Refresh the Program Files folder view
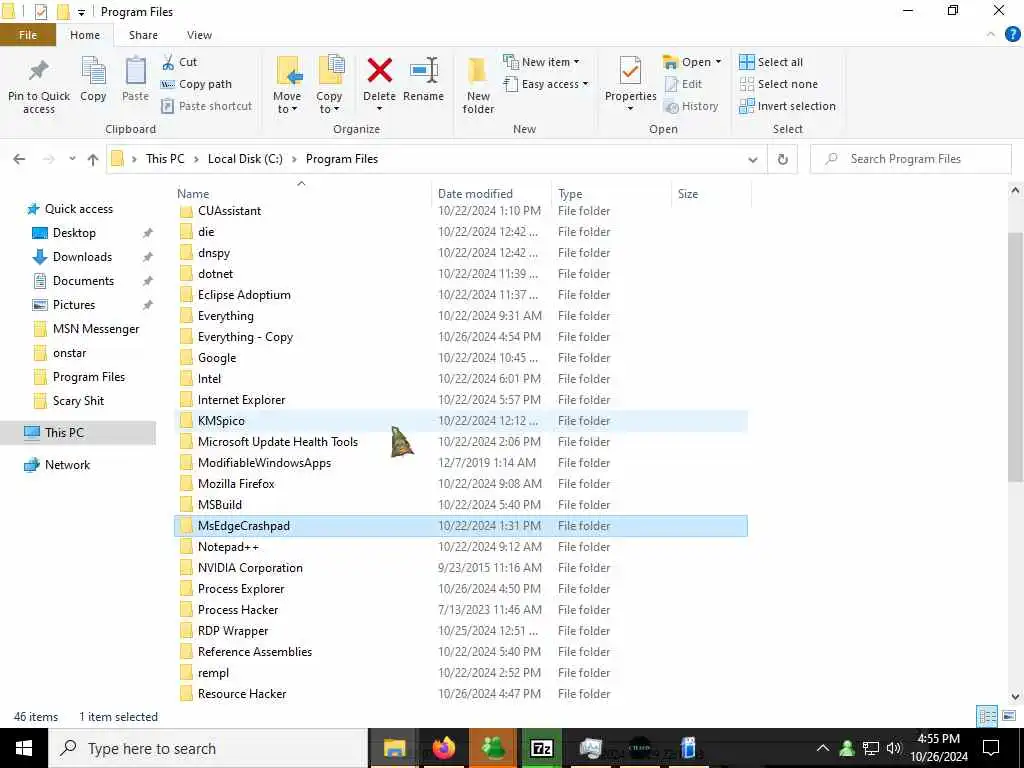Screen dimensions: 1024x768 click(782, 159)
